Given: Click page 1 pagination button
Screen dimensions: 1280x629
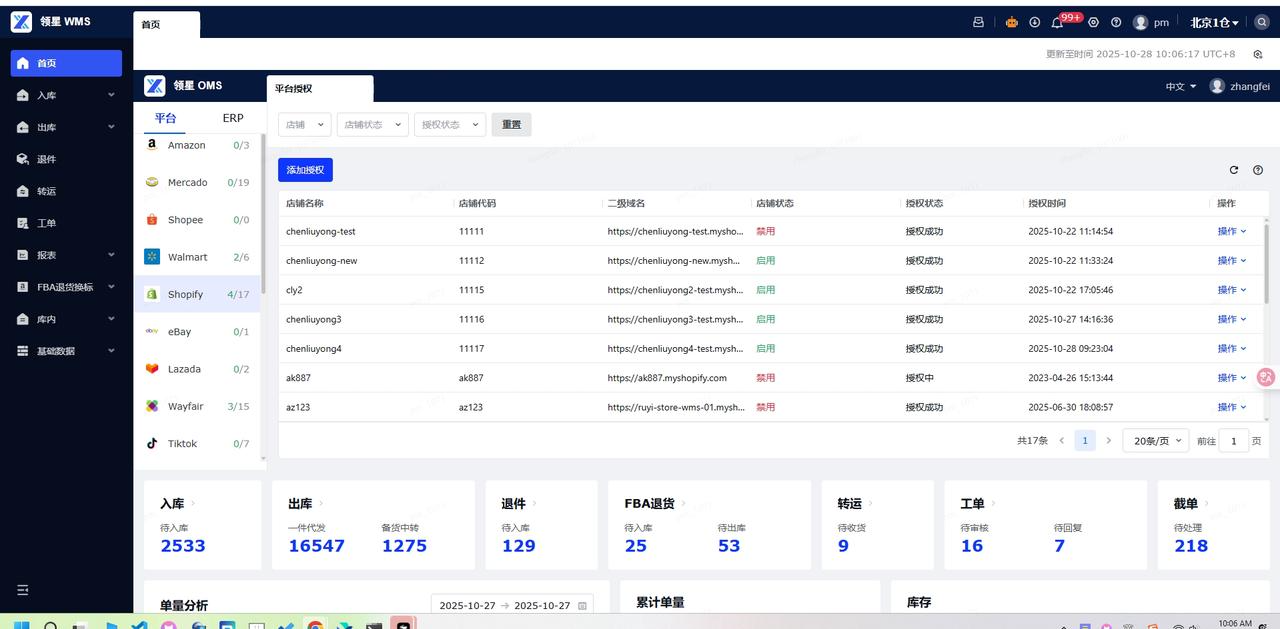Looking at the screenshot, I should (1084, 440).
